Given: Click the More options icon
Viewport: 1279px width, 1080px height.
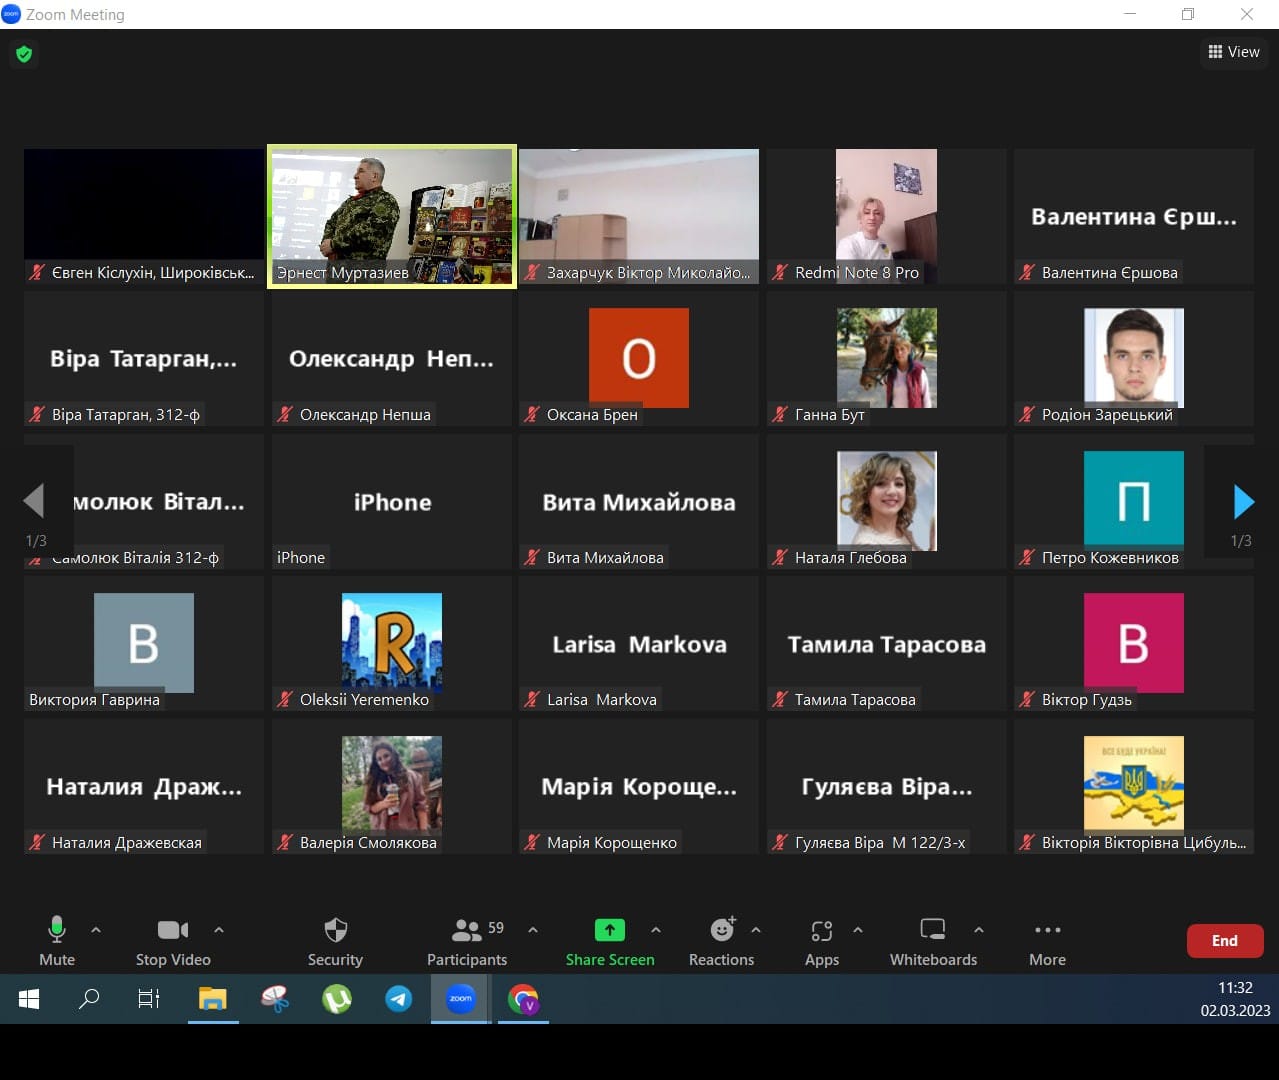Looking at the screenshot, I should tap(1047, 930).
